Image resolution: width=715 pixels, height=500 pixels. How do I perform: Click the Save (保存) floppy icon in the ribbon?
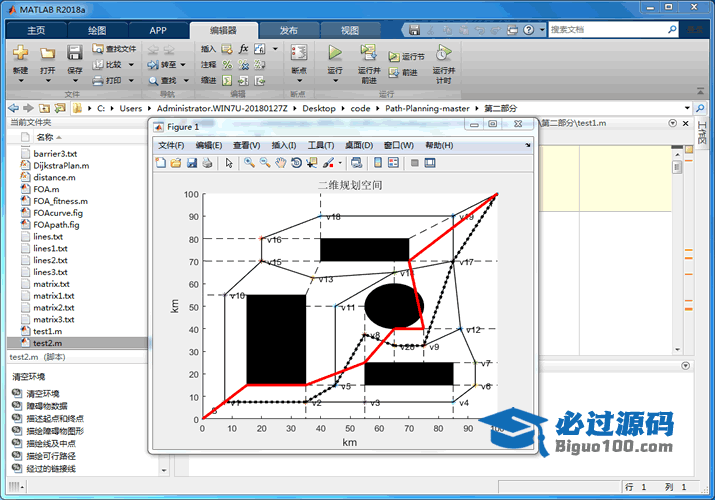[74, 53]
